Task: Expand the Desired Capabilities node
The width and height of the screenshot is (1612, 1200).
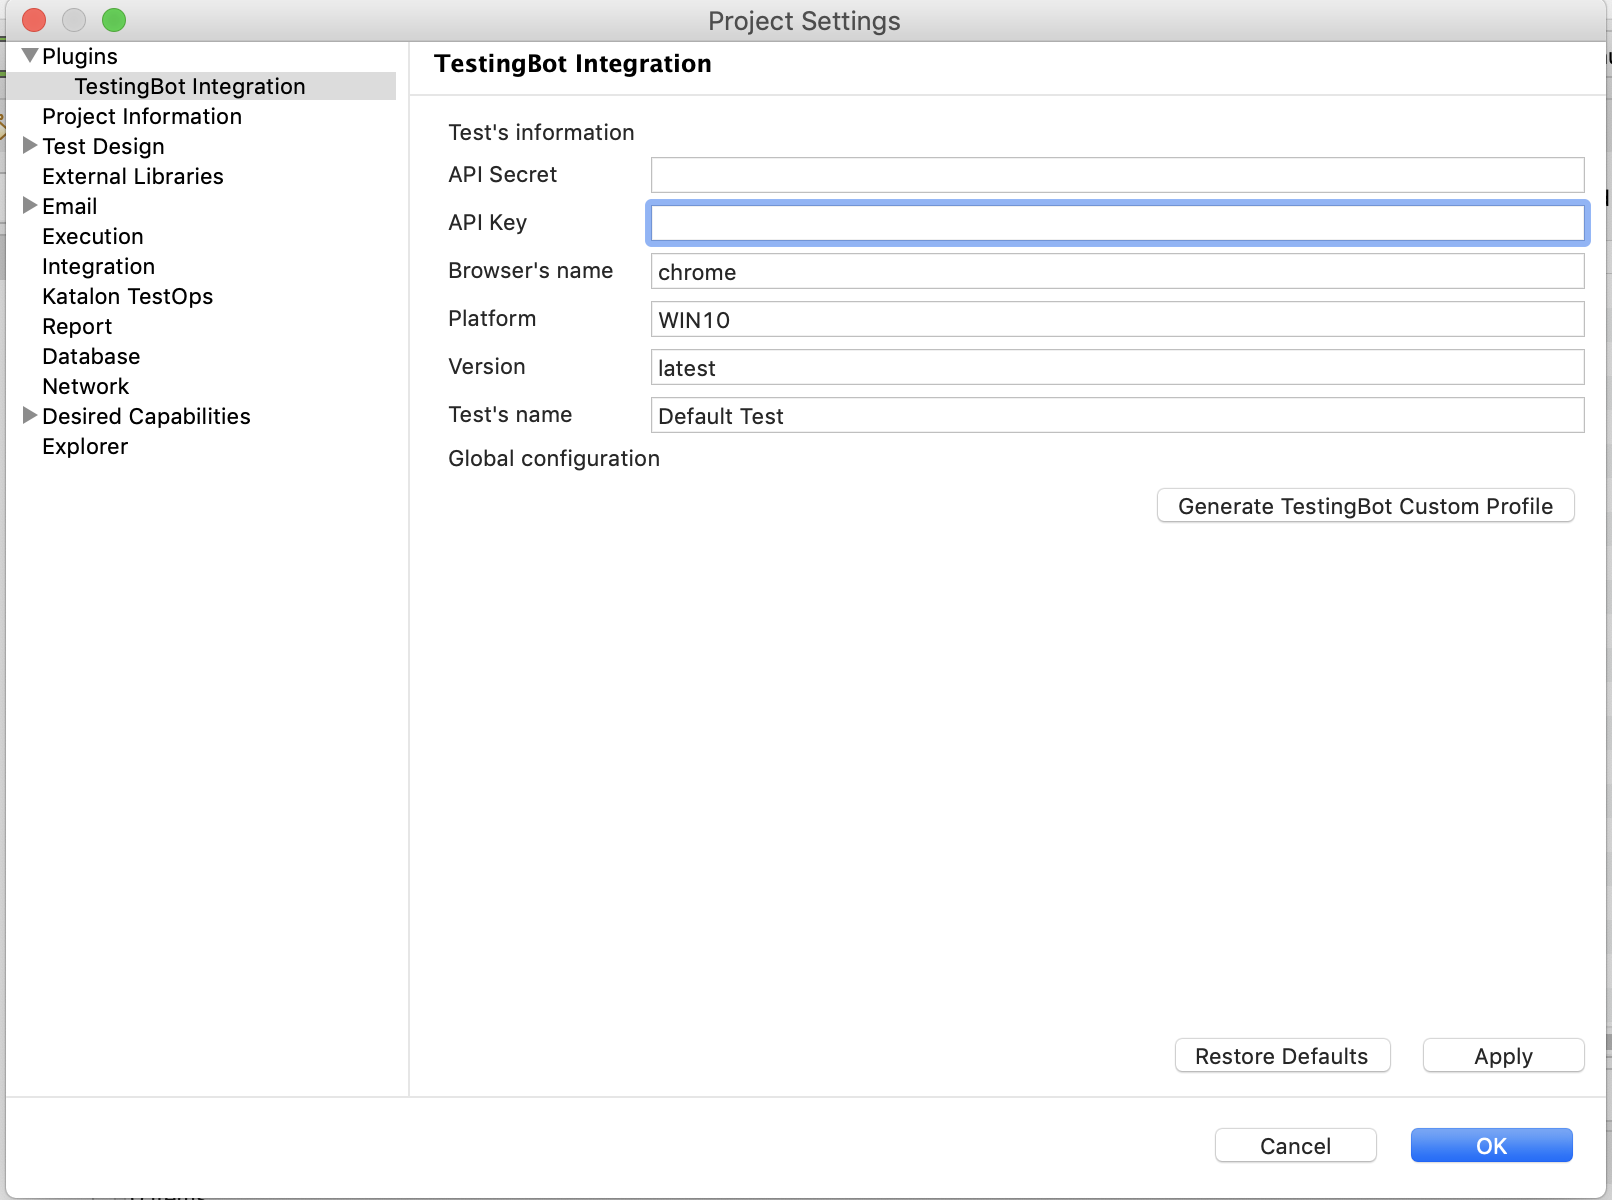Action: pos(30,416)
